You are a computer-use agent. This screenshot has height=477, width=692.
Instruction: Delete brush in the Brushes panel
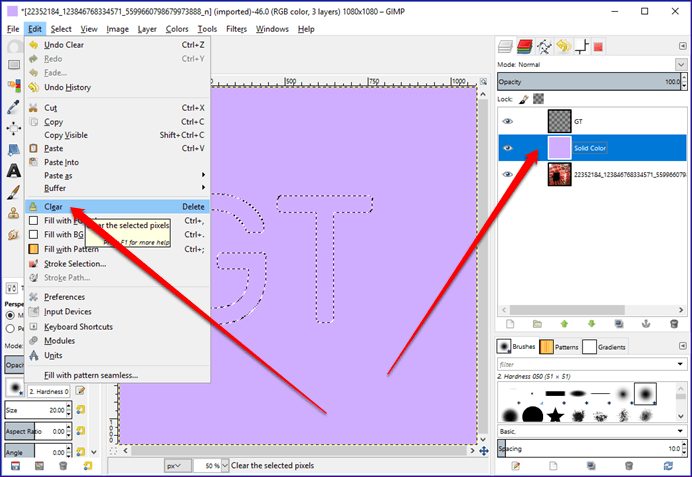(x=629, y=466)
